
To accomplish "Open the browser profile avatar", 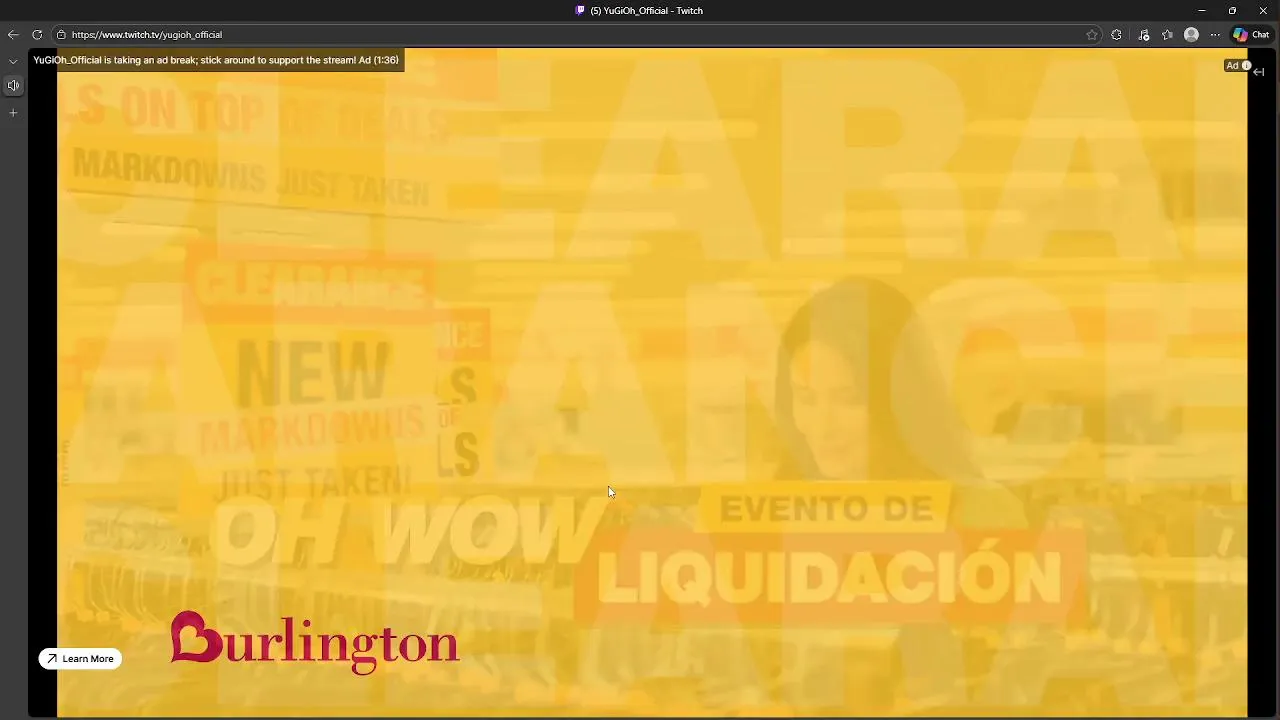I will click(x=1191, y=34).
